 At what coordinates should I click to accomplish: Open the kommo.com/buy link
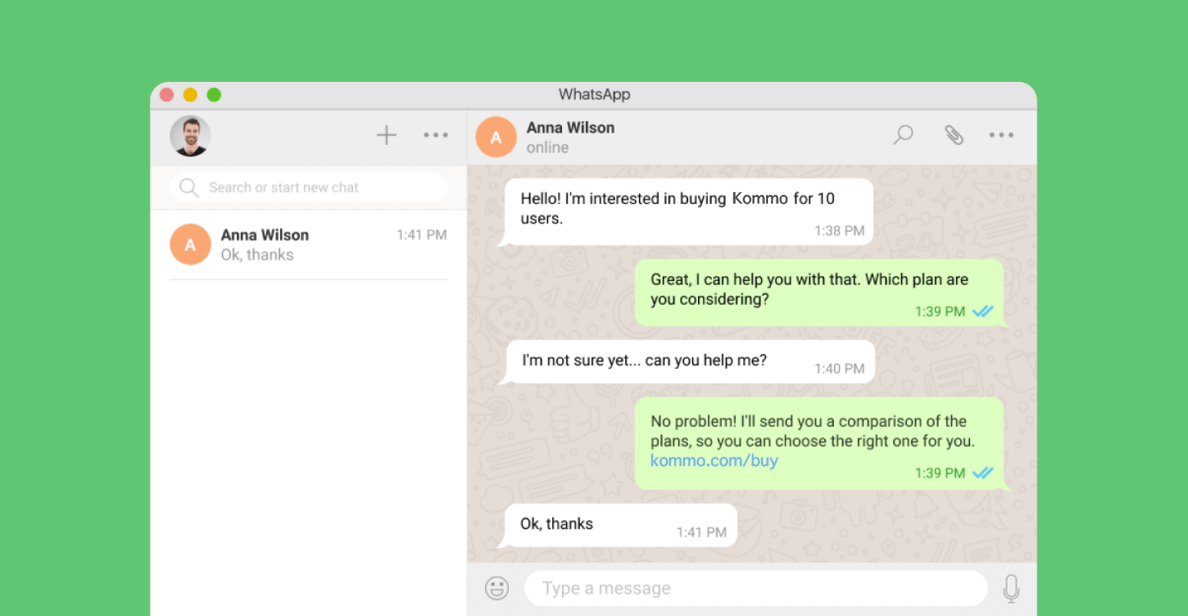pyautogui.click(x=714, y=461)
